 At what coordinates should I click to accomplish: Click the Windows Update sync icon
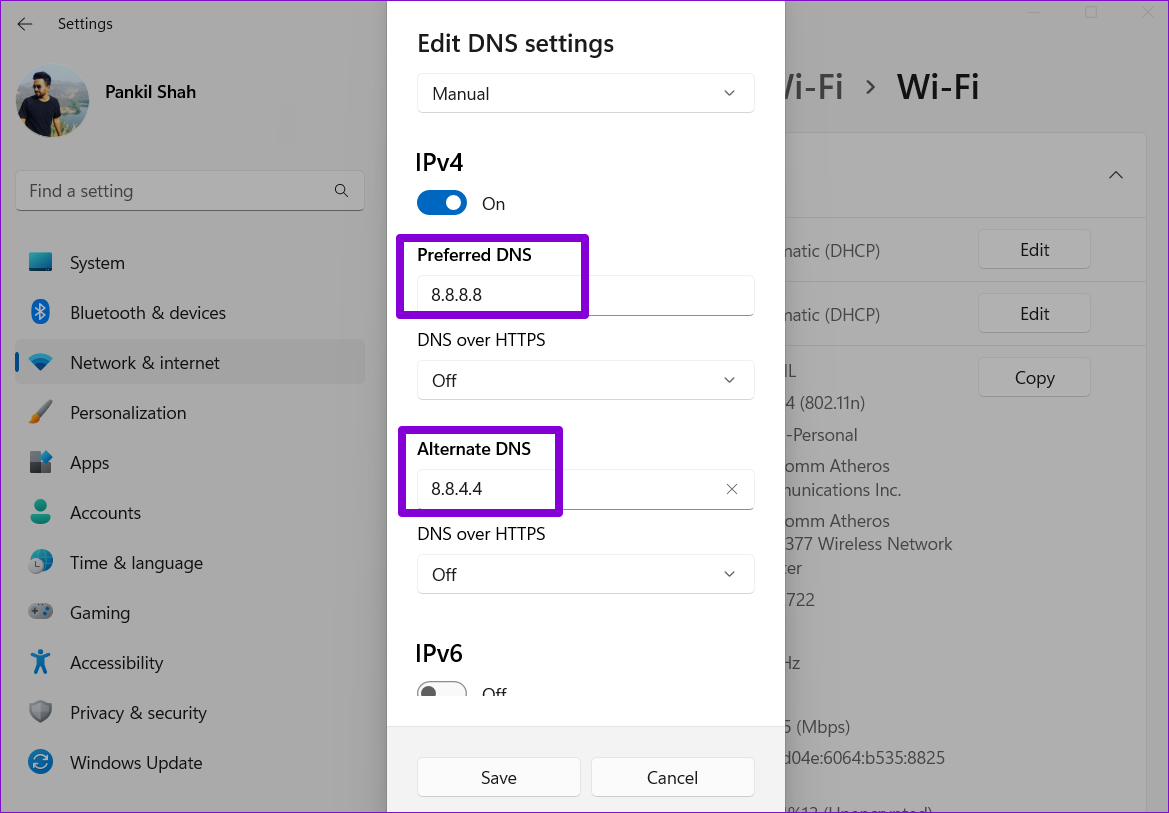[40, 762]
